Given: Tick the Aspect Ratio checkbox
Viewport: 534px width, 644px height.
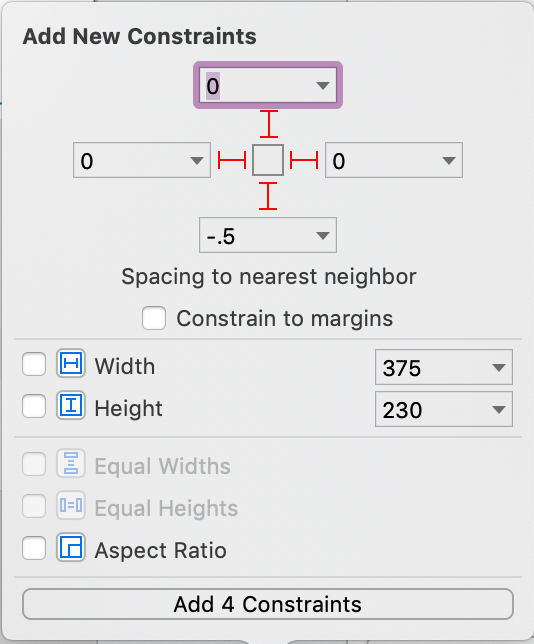Looking at the screenshot, I should [x=34, y=548].
